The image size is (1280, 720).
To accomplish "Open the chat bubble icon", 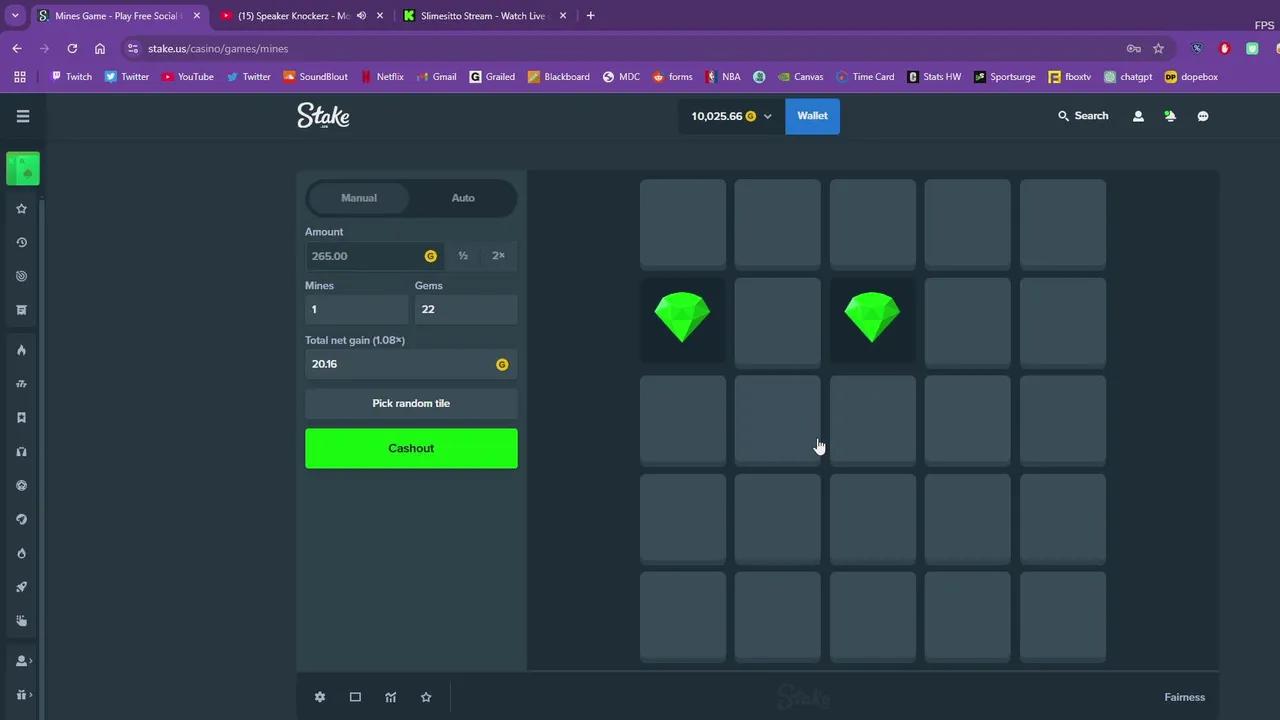I will click(x=1203, y=116).
